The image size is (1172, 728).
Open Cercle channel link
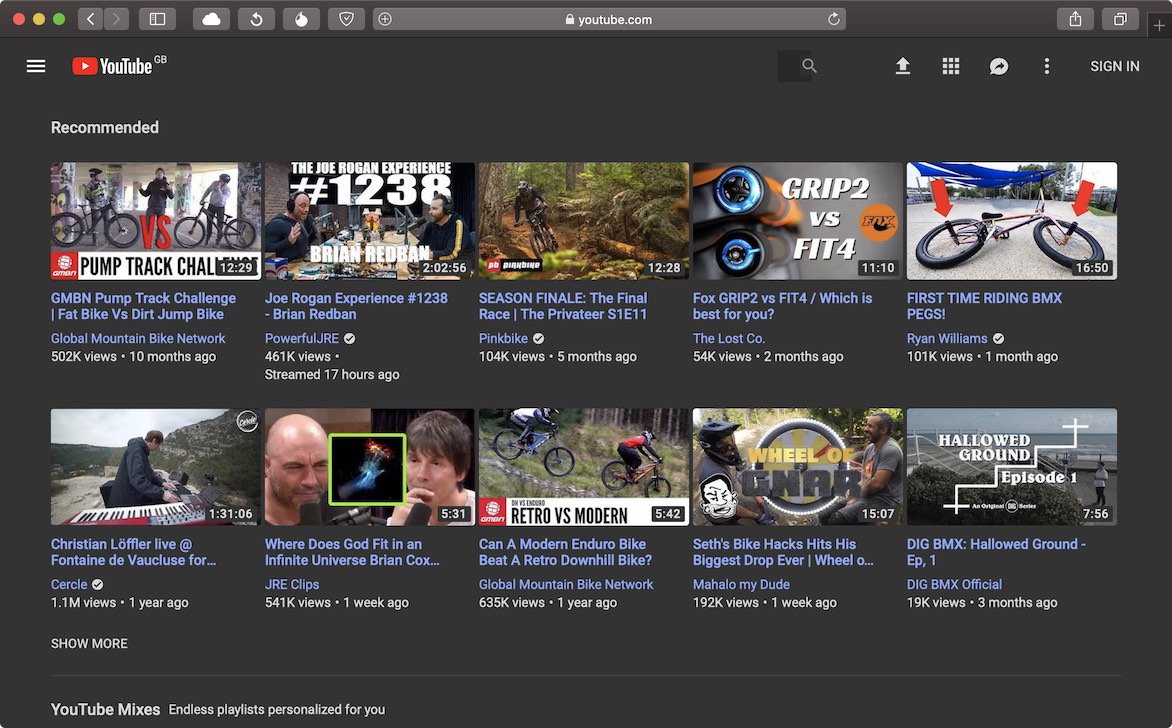(x=69, y=584)
